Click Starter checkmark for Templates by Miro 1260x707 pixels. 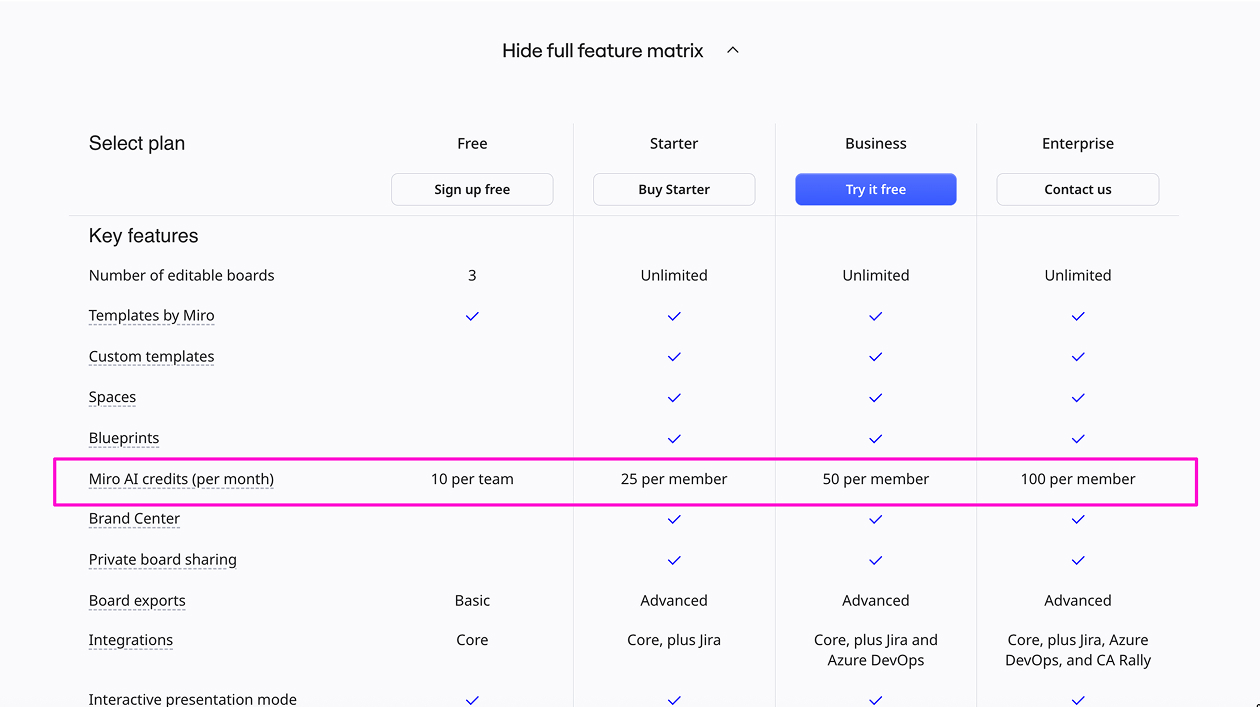pyautogui.click(x=674, y=316)
